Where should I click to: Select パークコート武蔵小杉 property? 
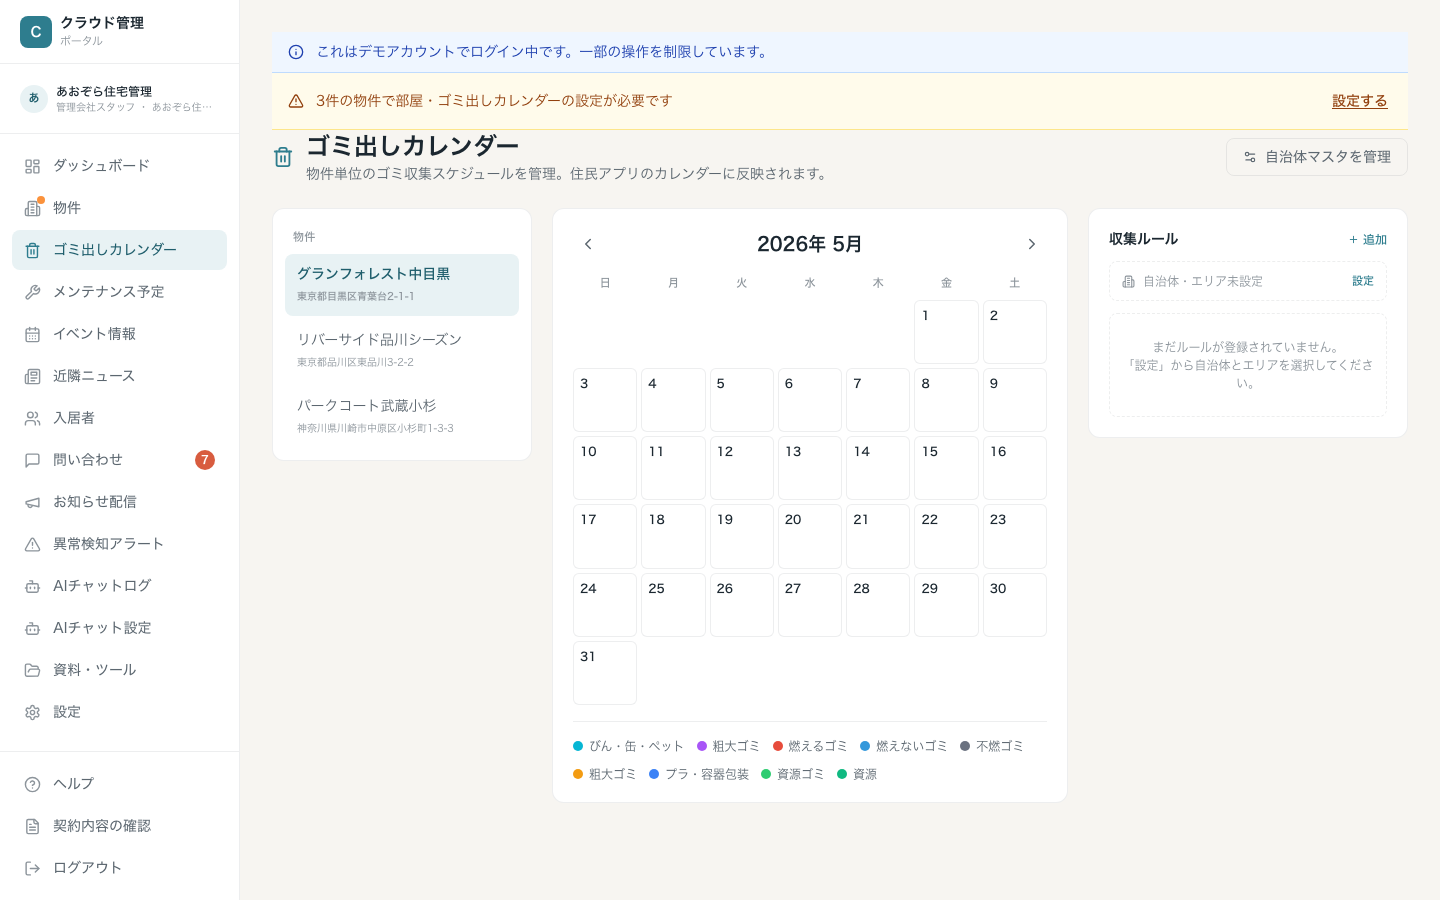point(402,417)
